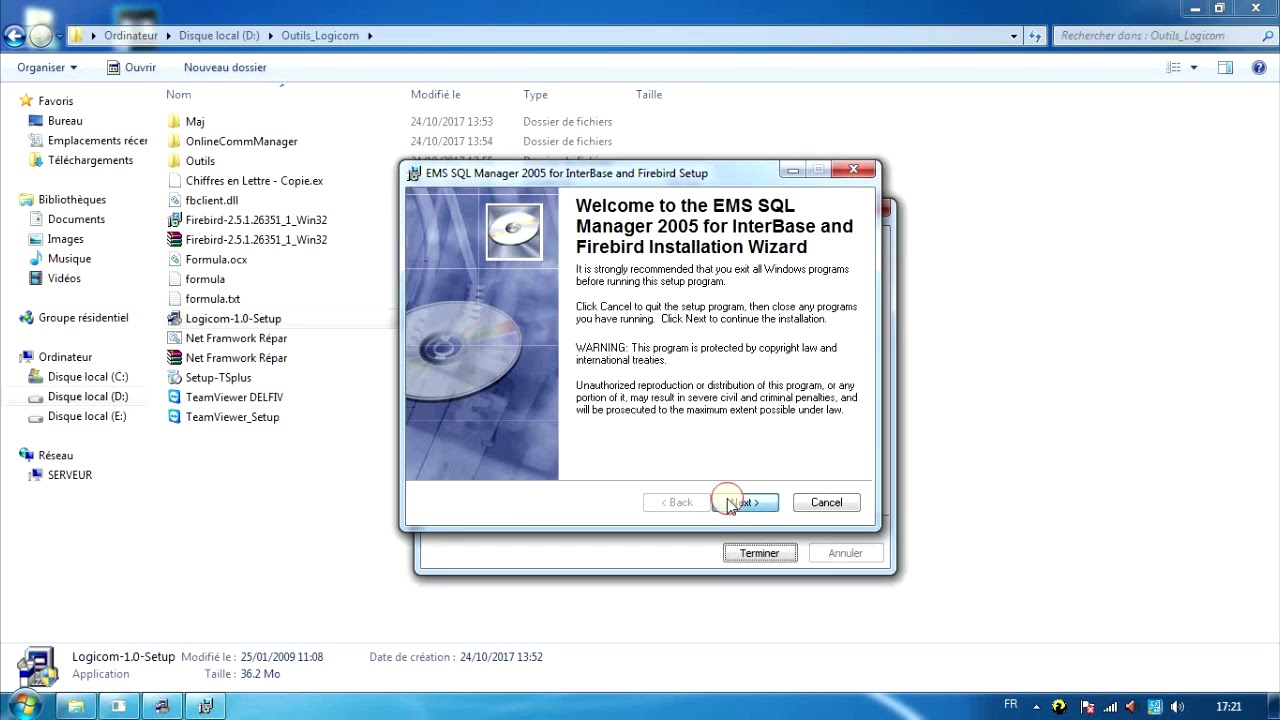Open the address bar history dropdown
This screenshot has width=1280, height=720.
click(x=1014, y=36)
